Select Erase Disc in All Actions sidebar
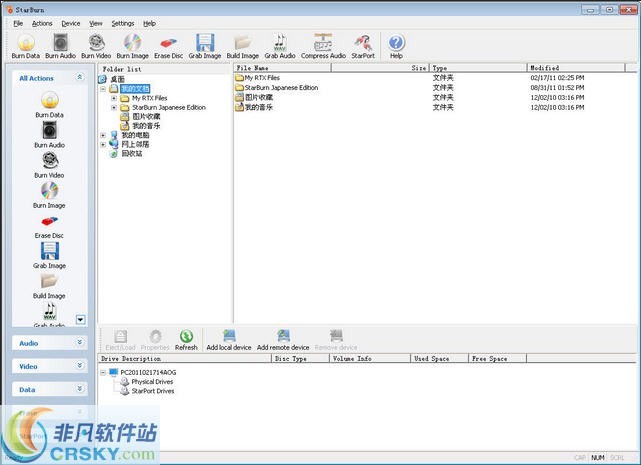 click(49, 227)
